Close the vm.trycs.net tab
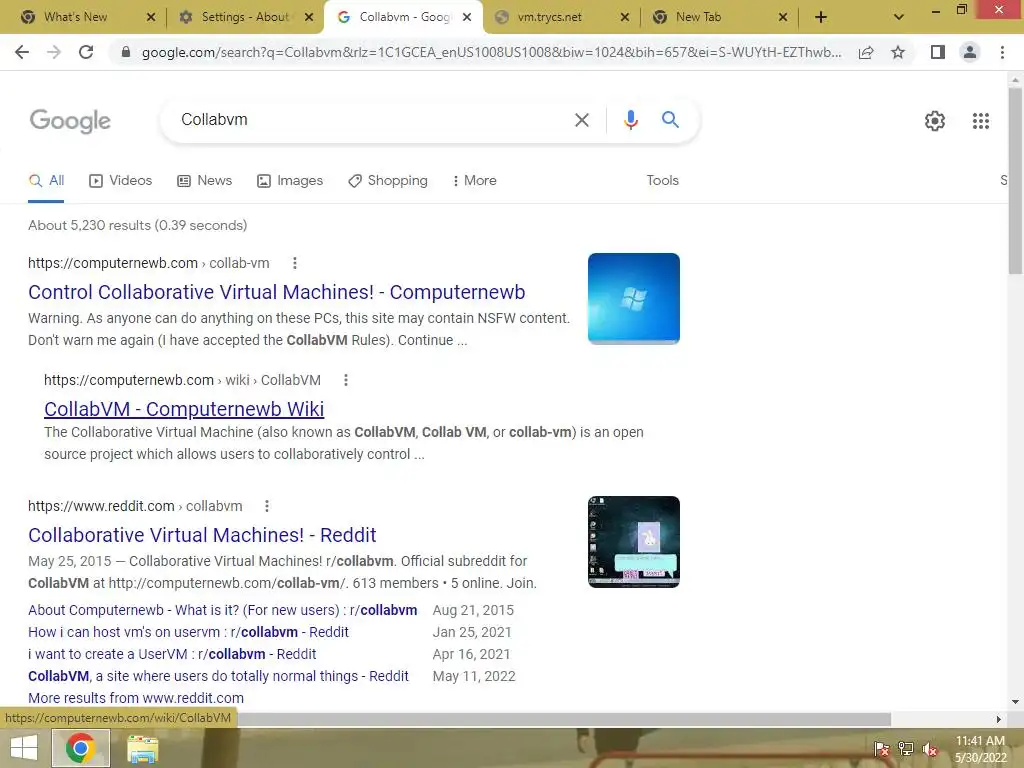Screen dimensions: 1024x768 coord(625,18)
